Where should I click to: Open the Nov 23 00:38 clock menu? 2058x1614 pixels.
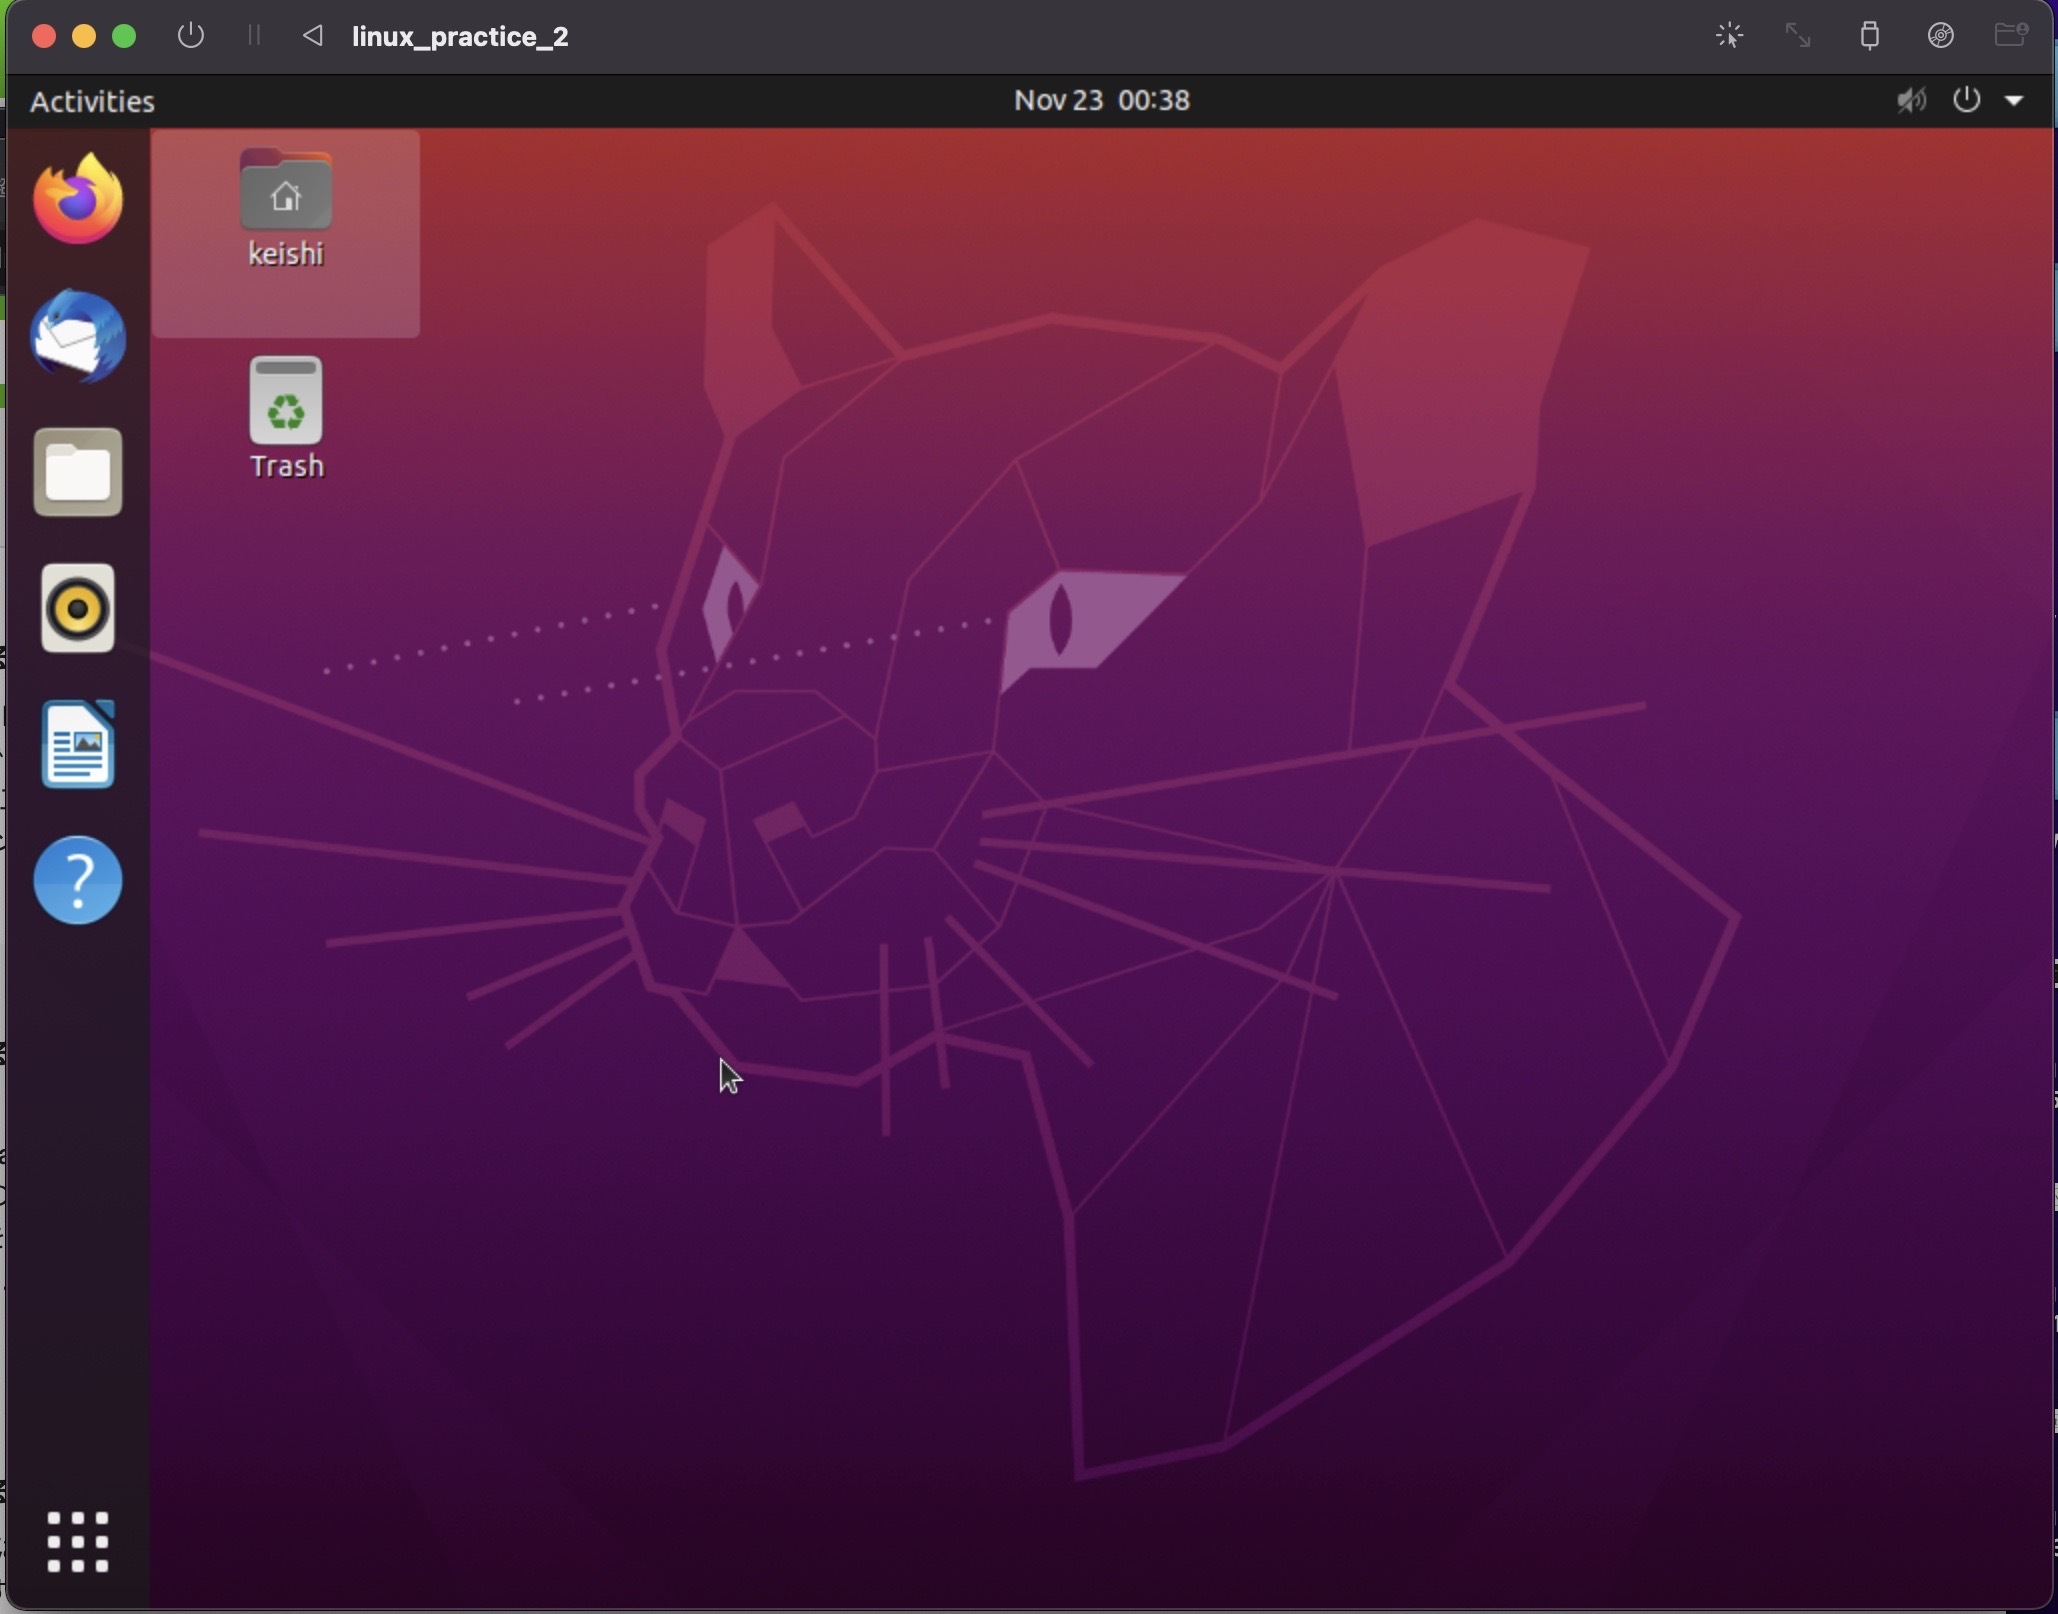[x=1101, y=101]
